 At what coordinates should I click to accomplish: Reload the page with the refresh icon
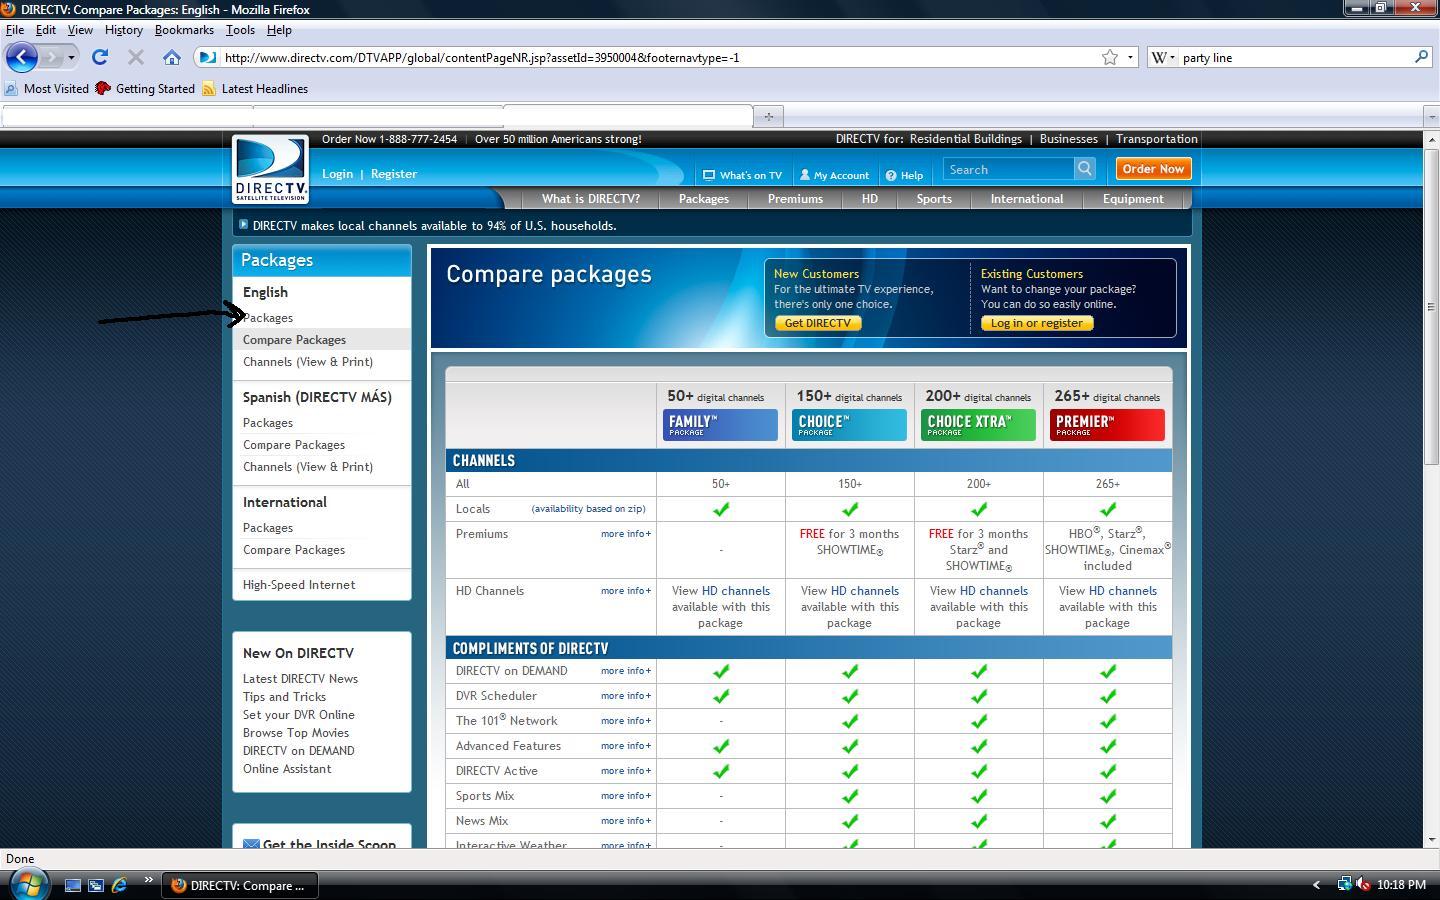(100, 57)
